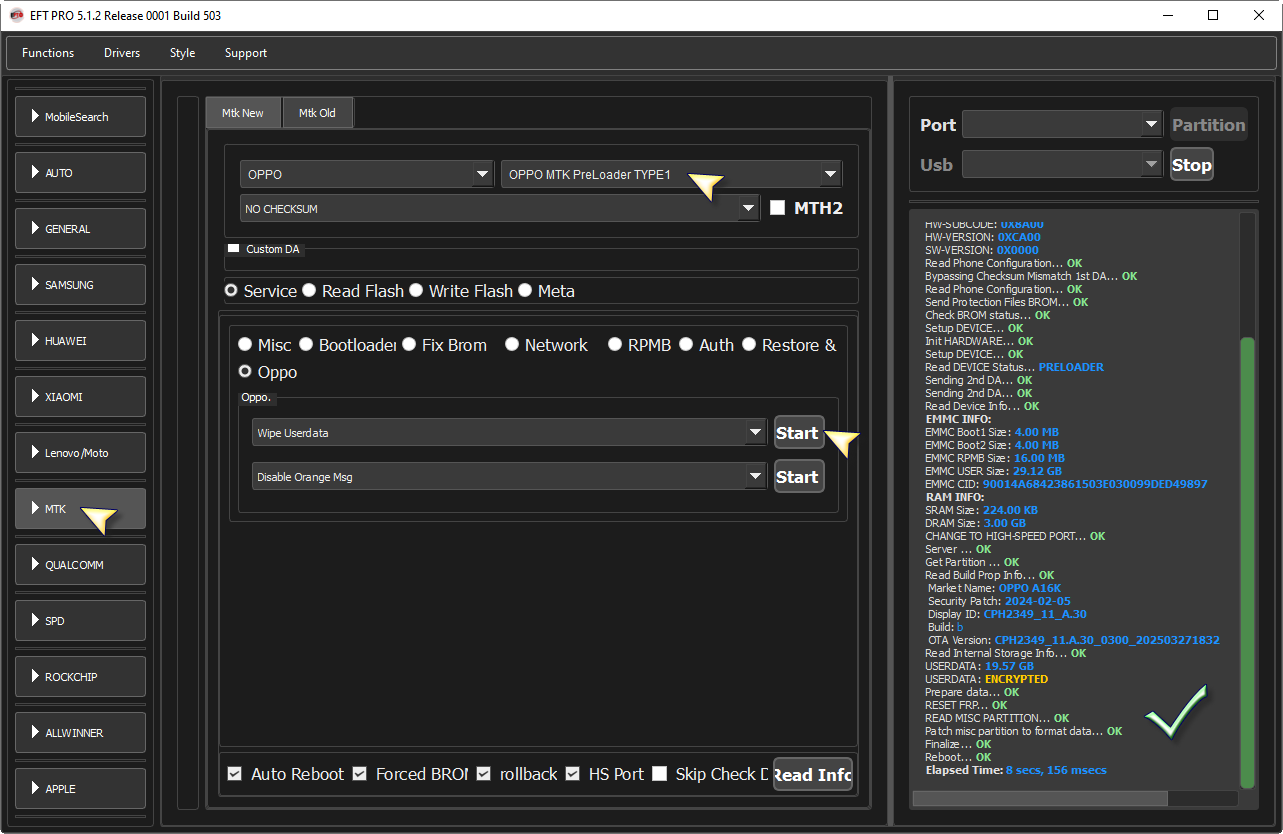Click the AUTO sidebar arrow icon

tap(36, 173)
